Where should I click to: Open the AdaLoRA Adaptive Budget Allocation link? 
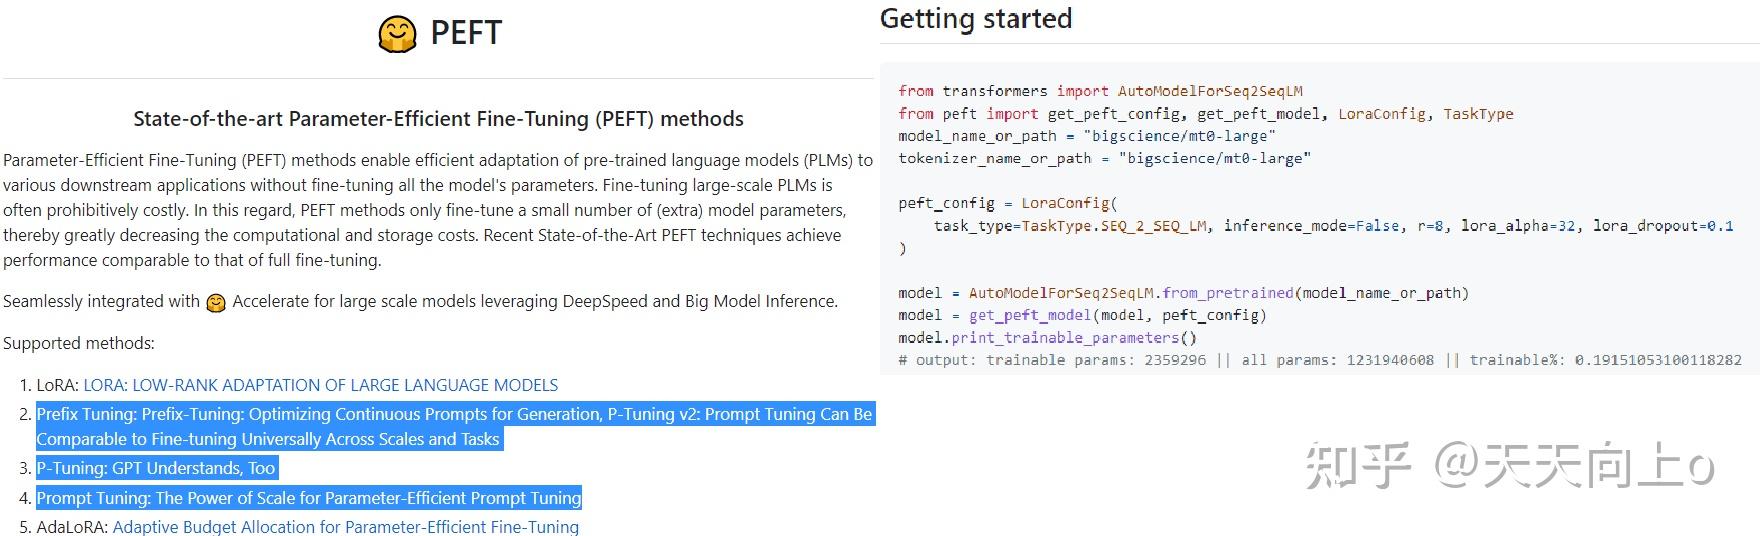345,527
